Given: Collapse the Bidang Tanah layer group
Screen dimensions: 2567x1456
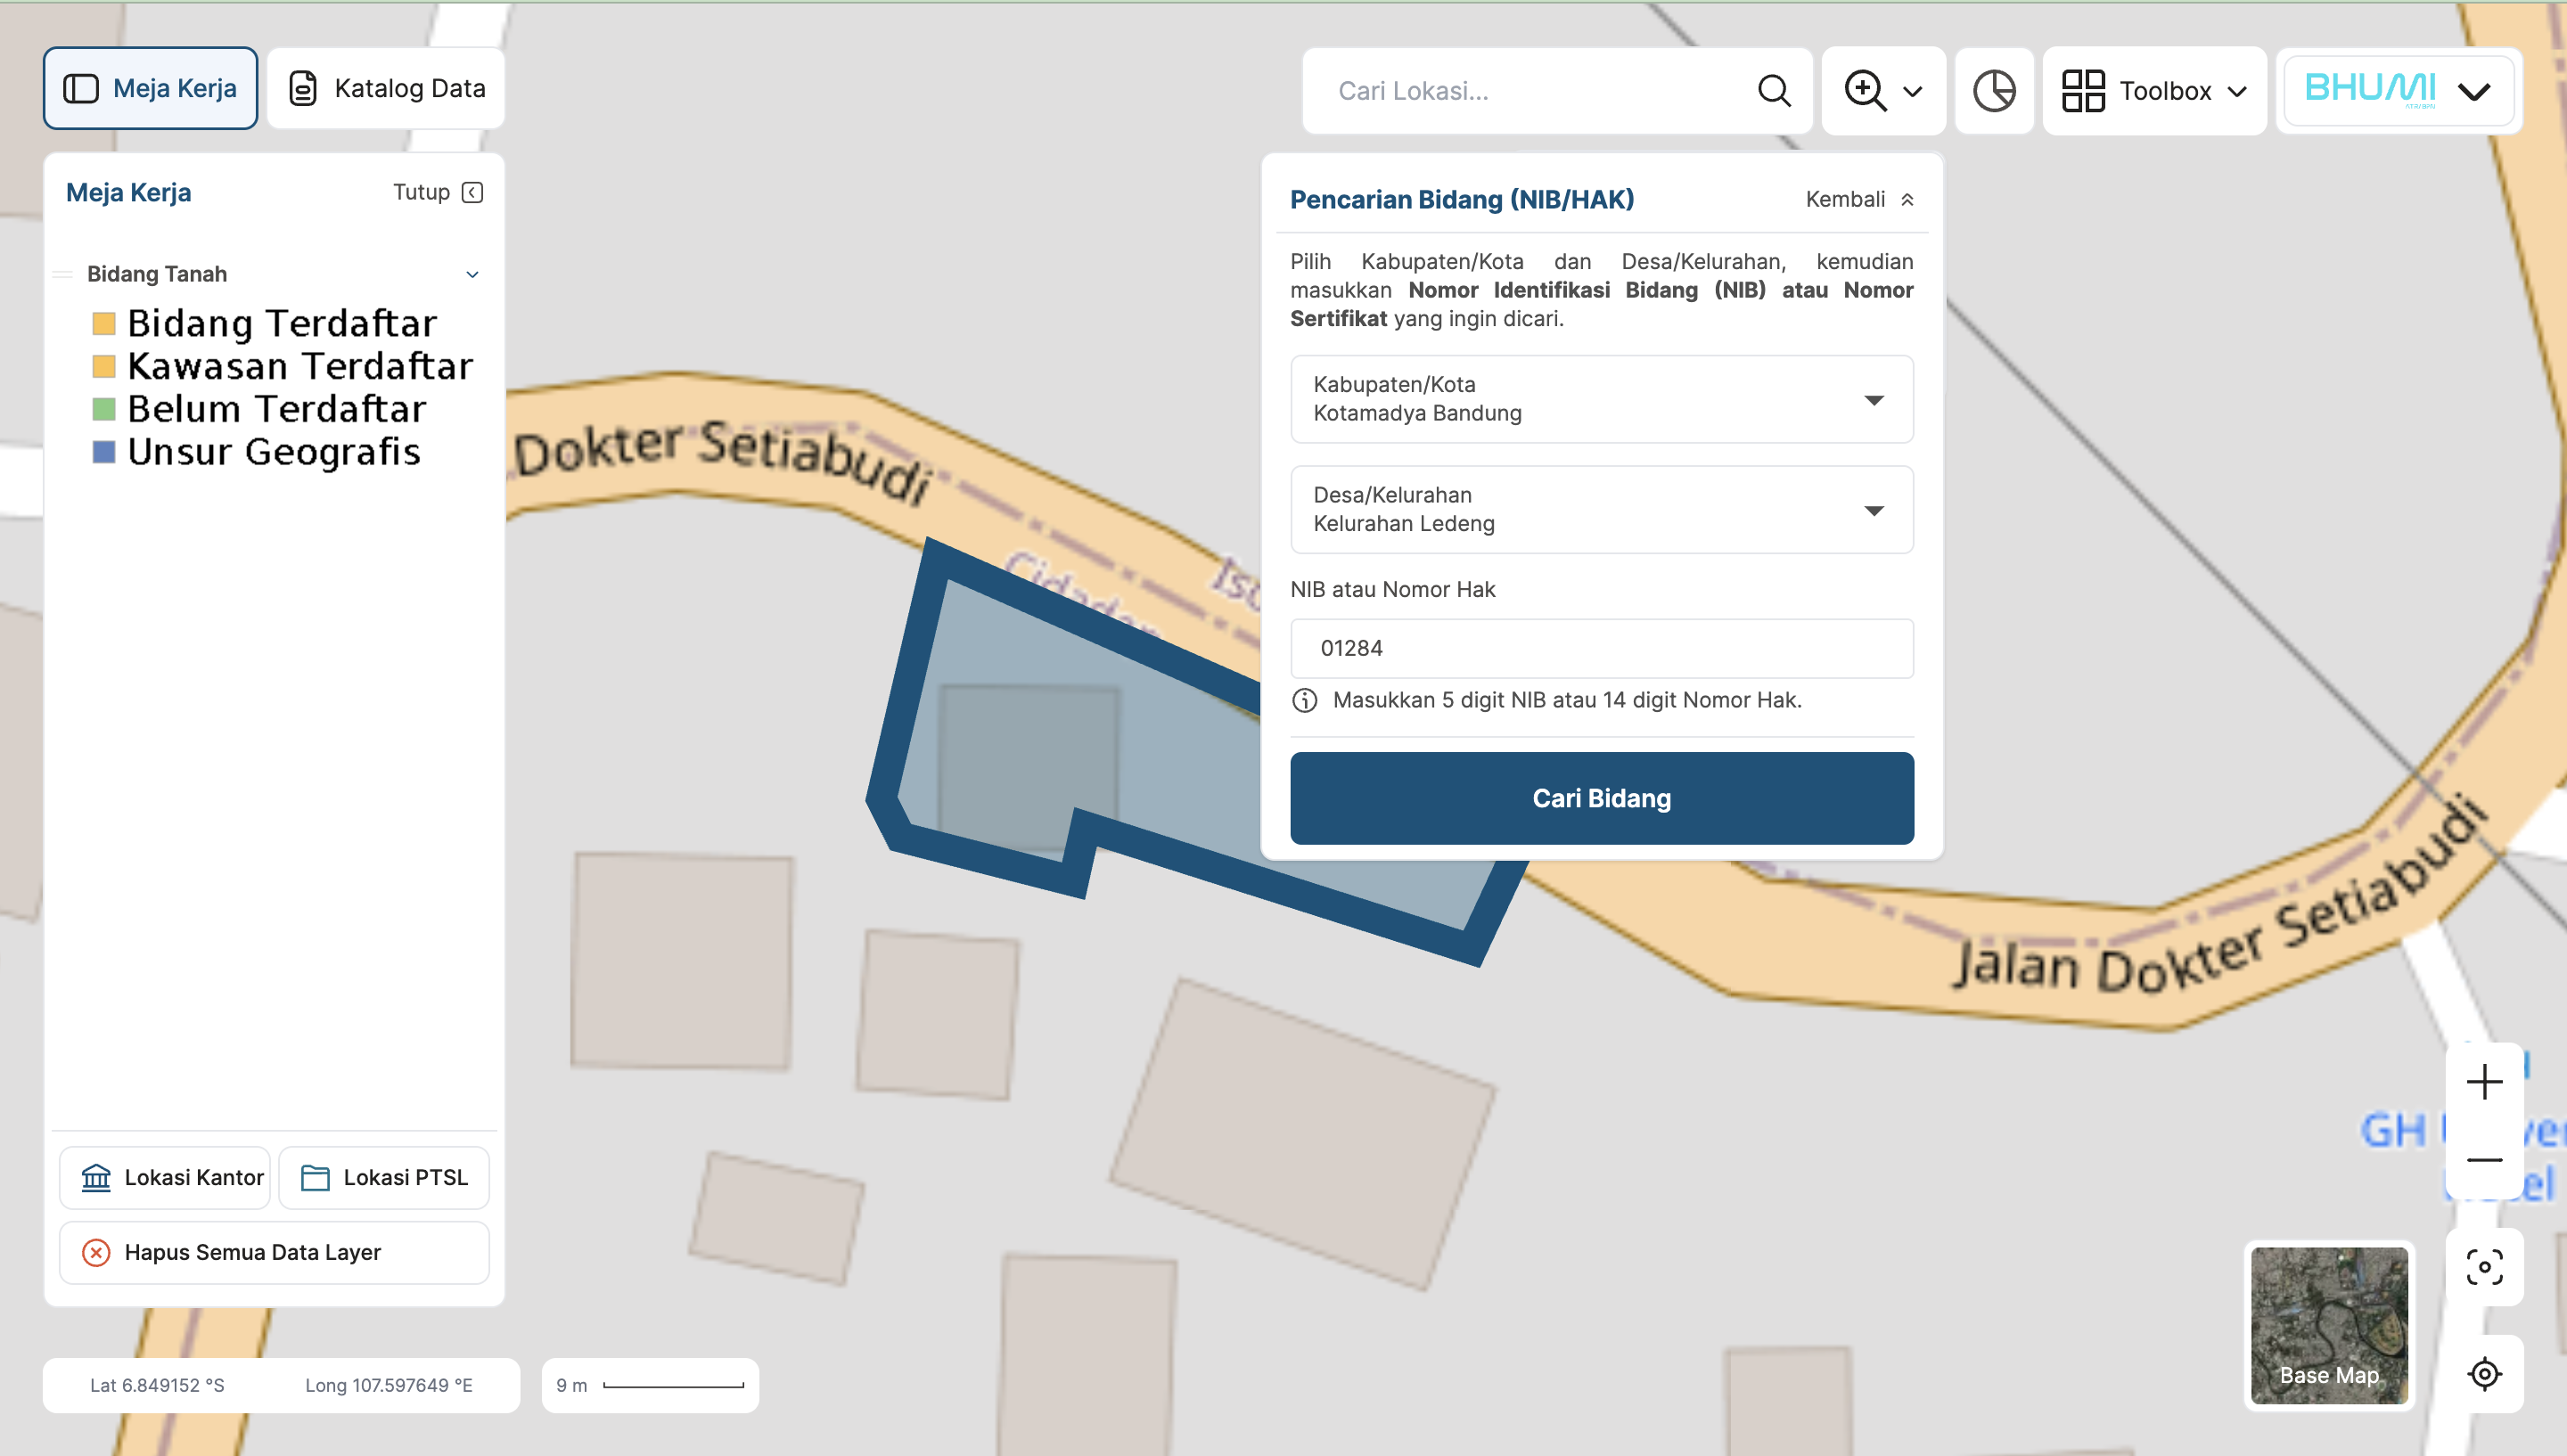Looking at the screenshot, I should pos(472,274).
